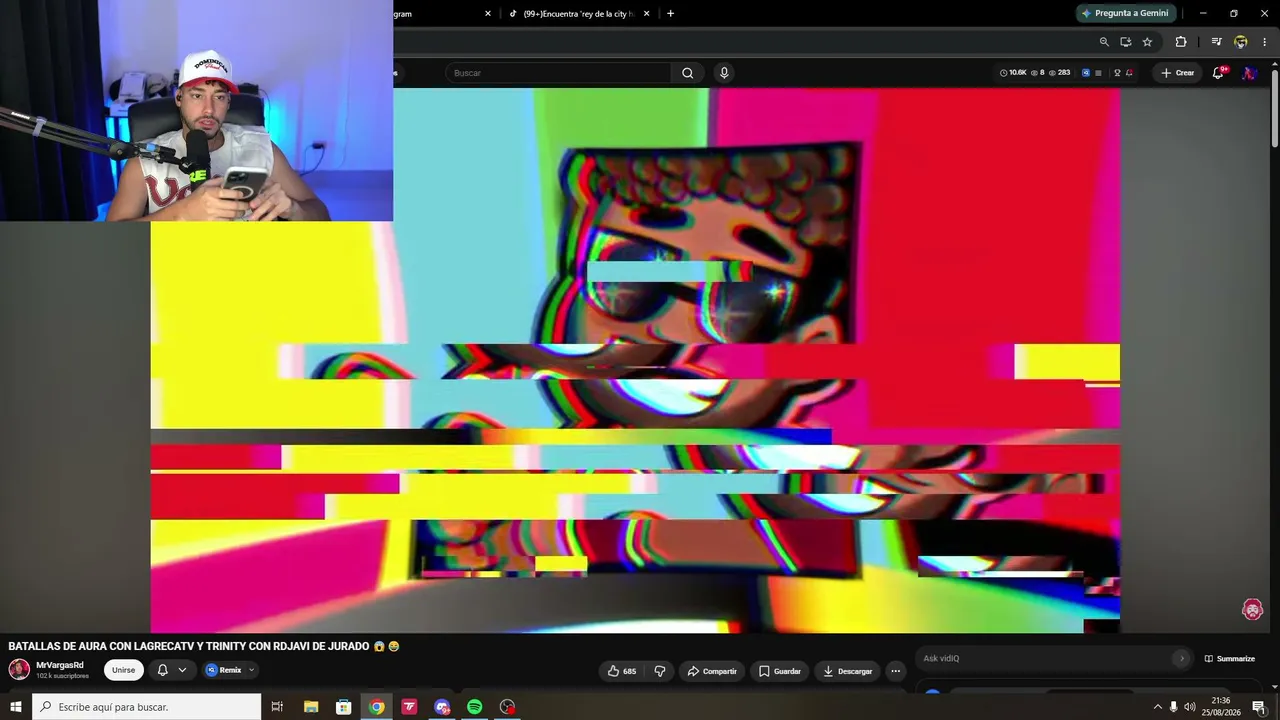Open Task View on the taskbar
1280x720 pixels.
[x=278, y=707]
